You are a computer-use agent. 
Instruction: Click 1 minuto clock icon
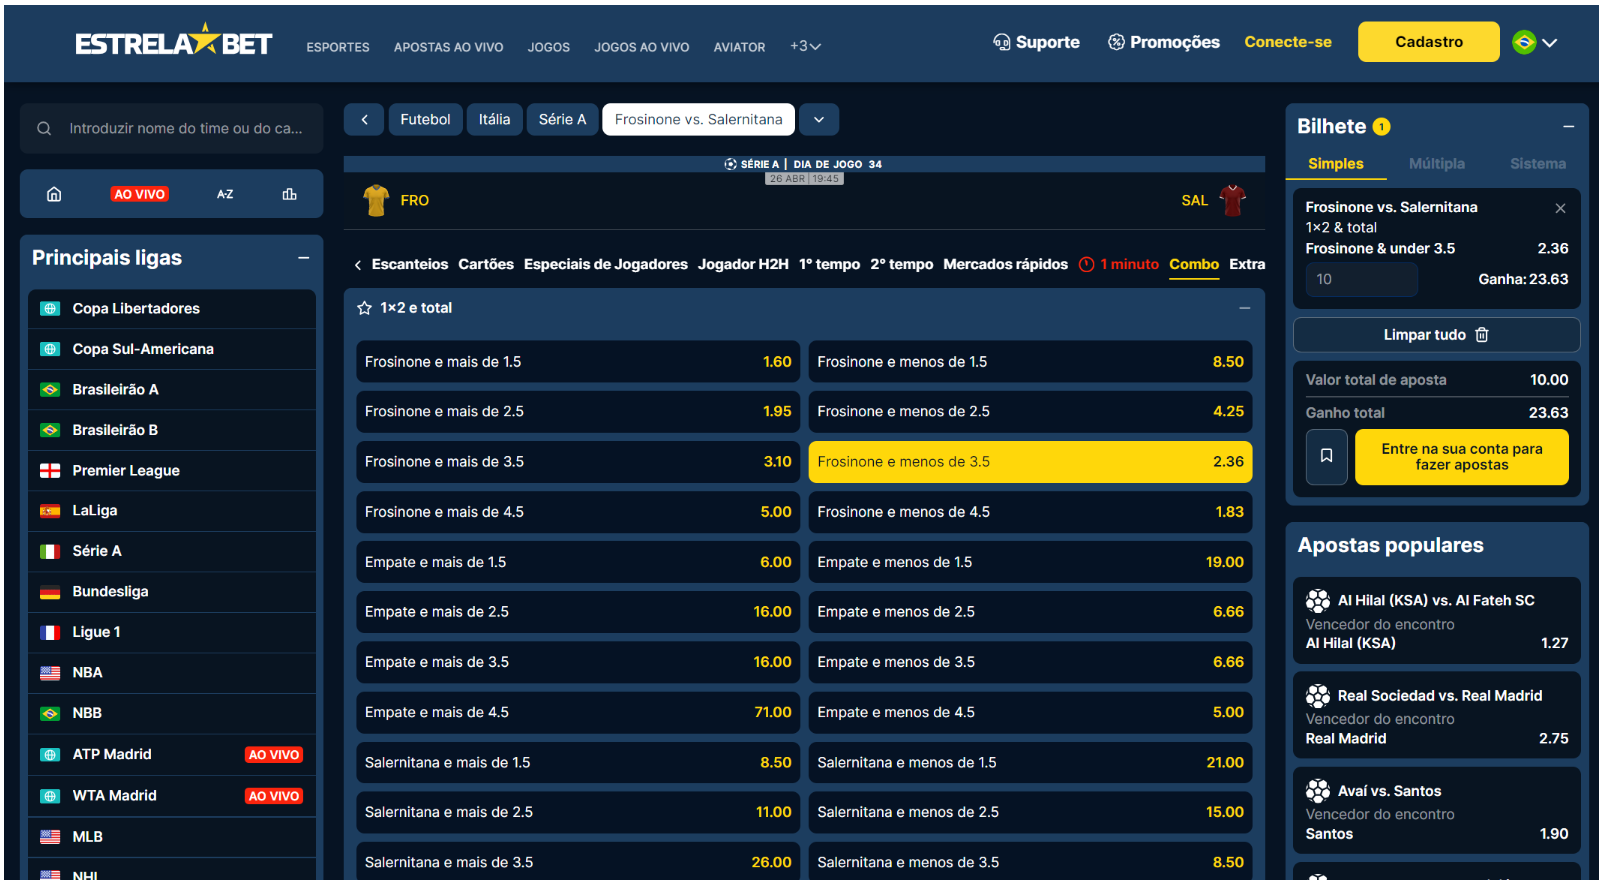1087,265
